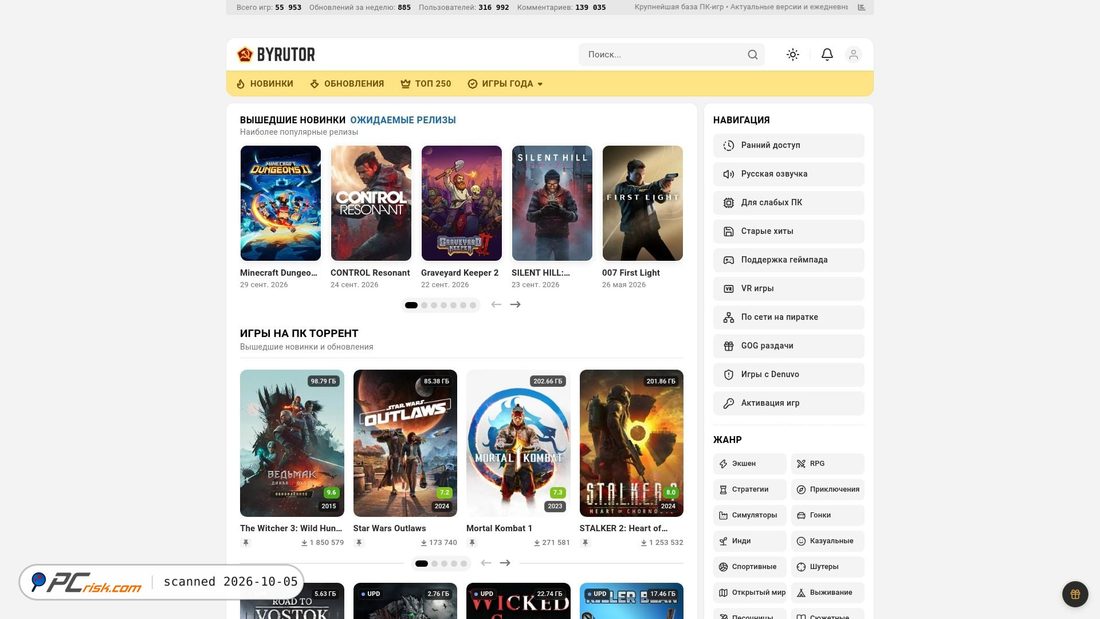This screenshot has width=1100, height=619.
Task: Open Для слабых ПК navigation item
Action: 789,203
